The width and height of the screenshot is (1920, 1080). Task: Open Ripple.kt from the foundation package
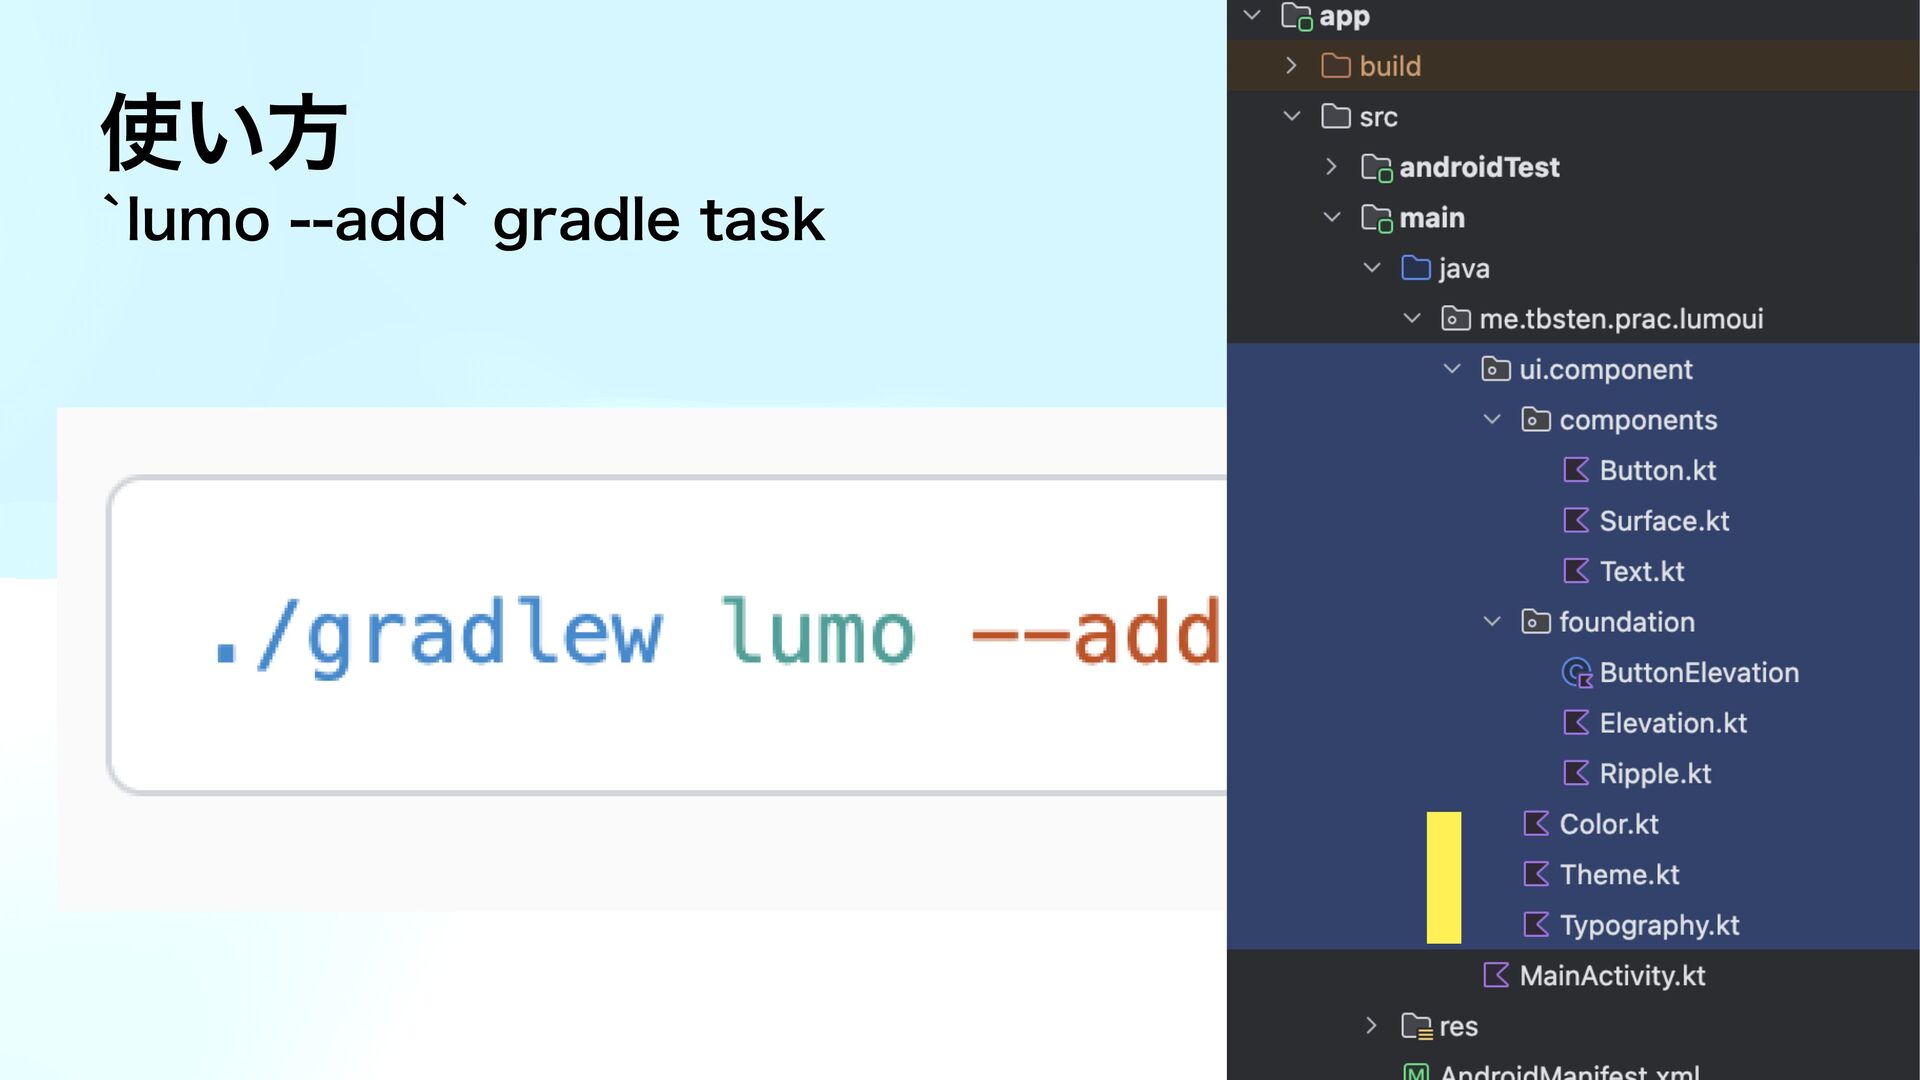coord(1654,774)
